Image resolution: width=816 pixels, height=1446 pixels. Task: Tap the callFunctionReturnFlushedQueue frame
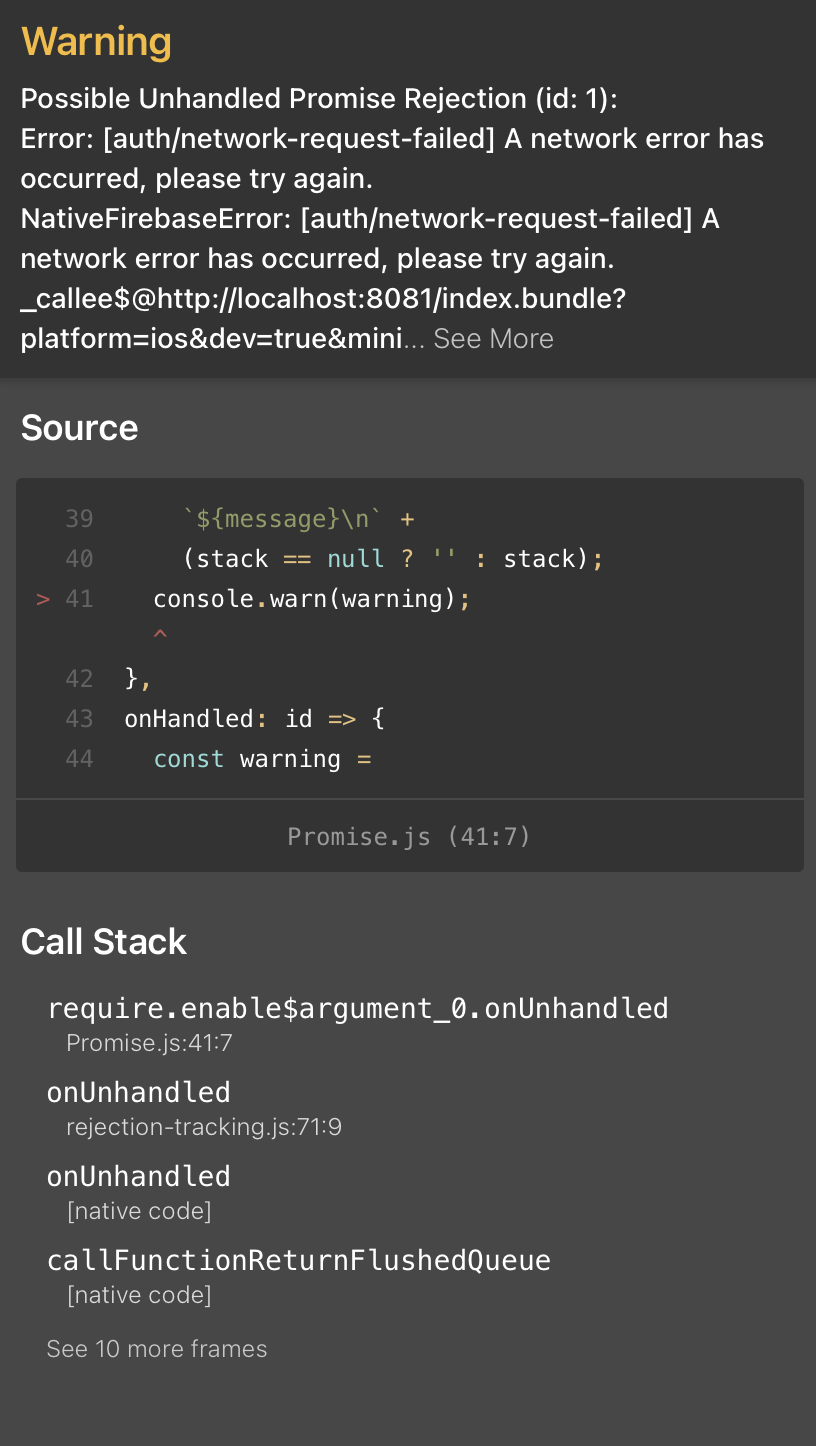(x=298, y=1276)
